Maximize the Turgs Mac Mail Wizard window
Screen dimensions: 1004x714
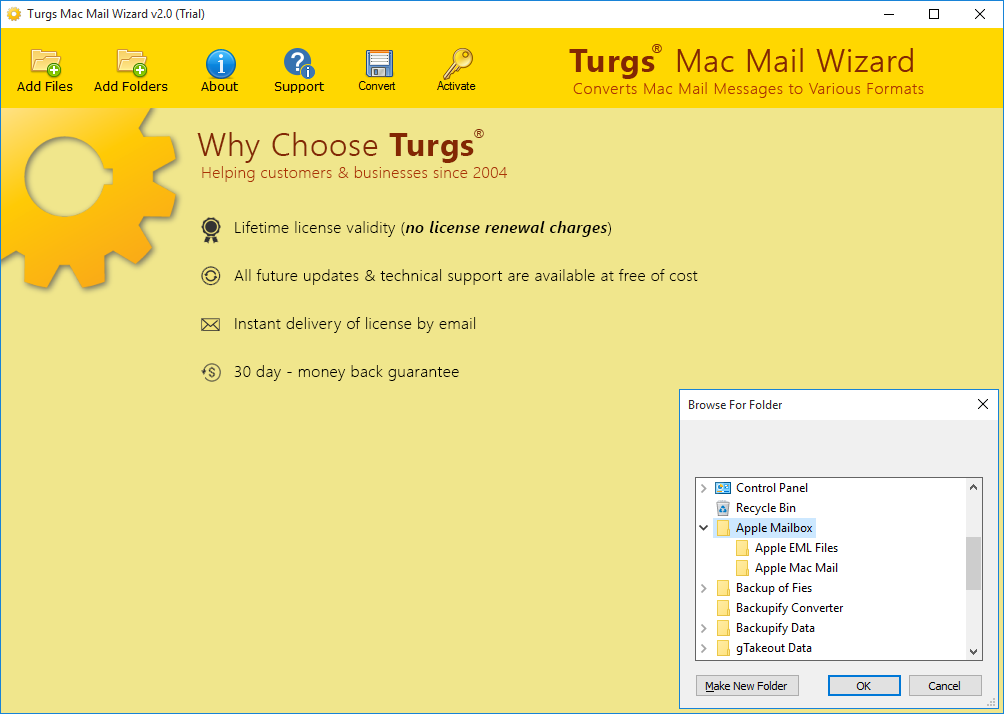tap(934, 14)
